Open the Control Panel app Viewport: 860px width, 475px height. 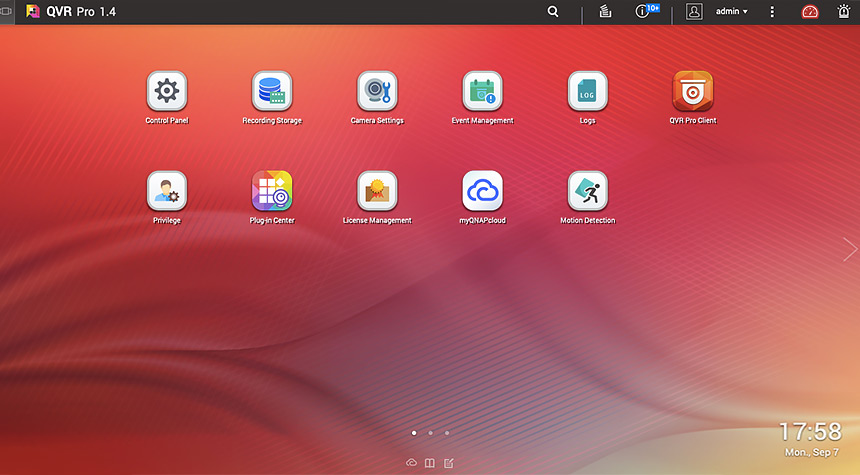[167, 91]
